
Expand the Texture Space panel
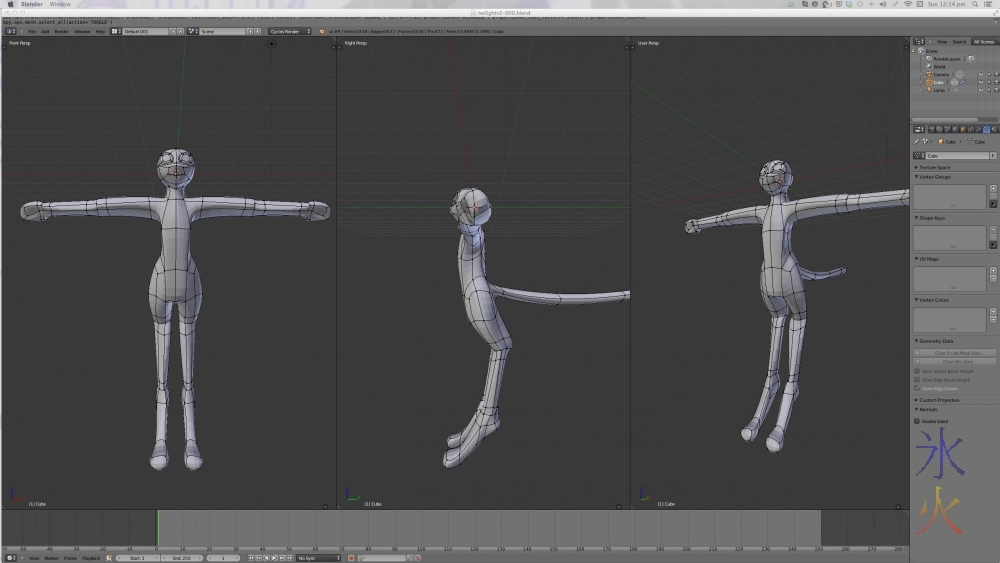click(935, 167)
